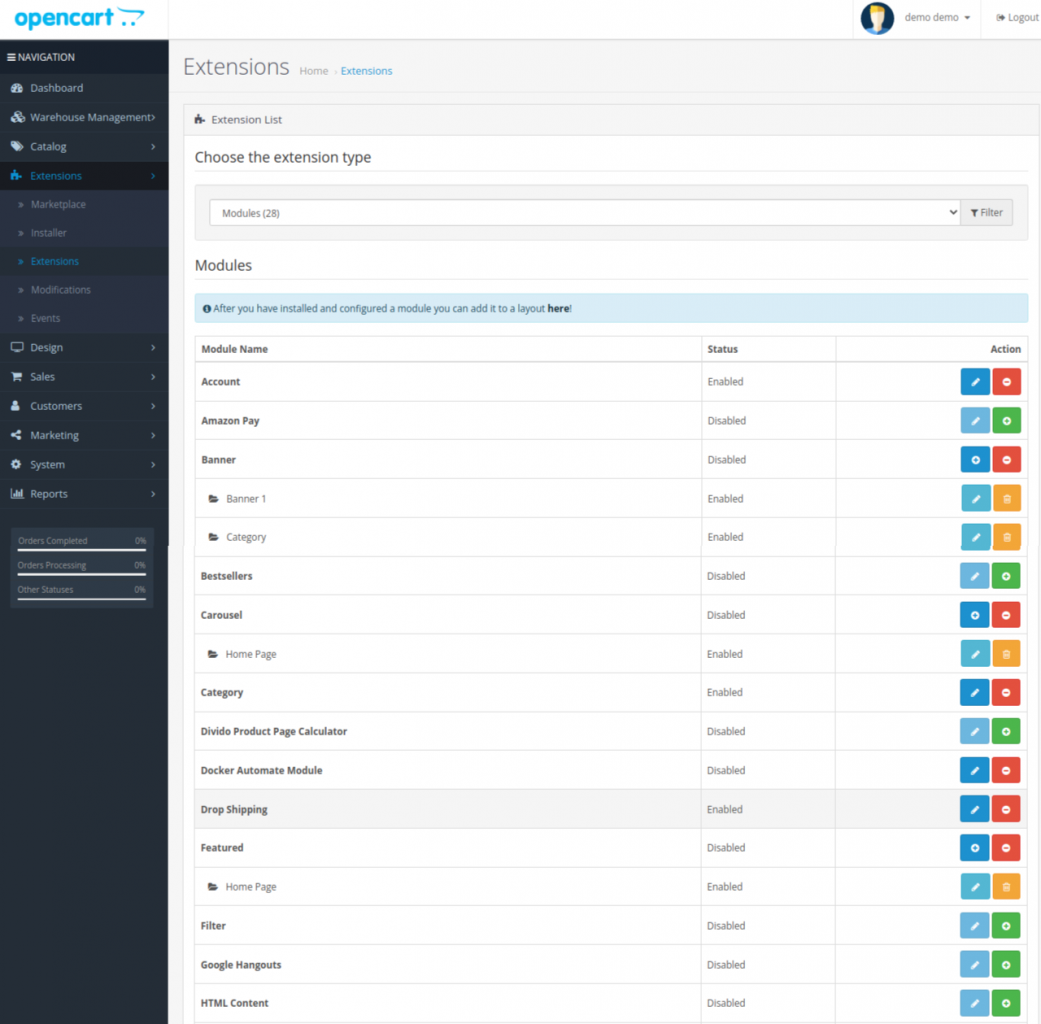Edit the Category module
This screenshot has width=1041, height=1024.
tap(975, 692)
